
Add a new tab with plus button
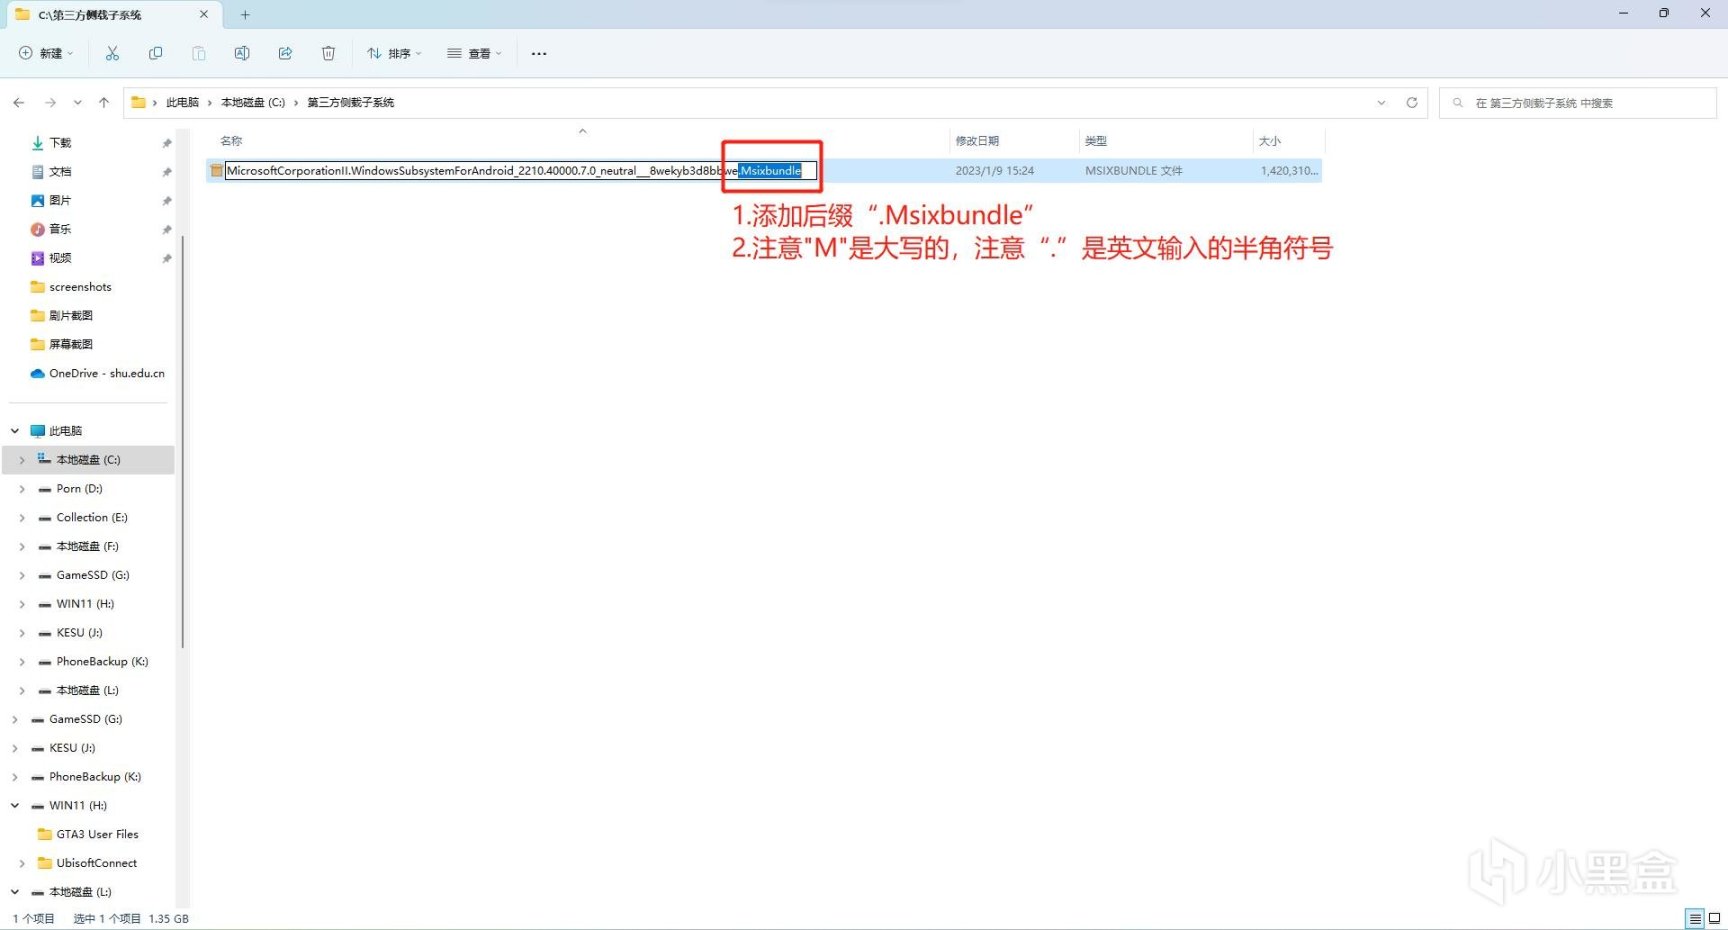tap(245, 15)
